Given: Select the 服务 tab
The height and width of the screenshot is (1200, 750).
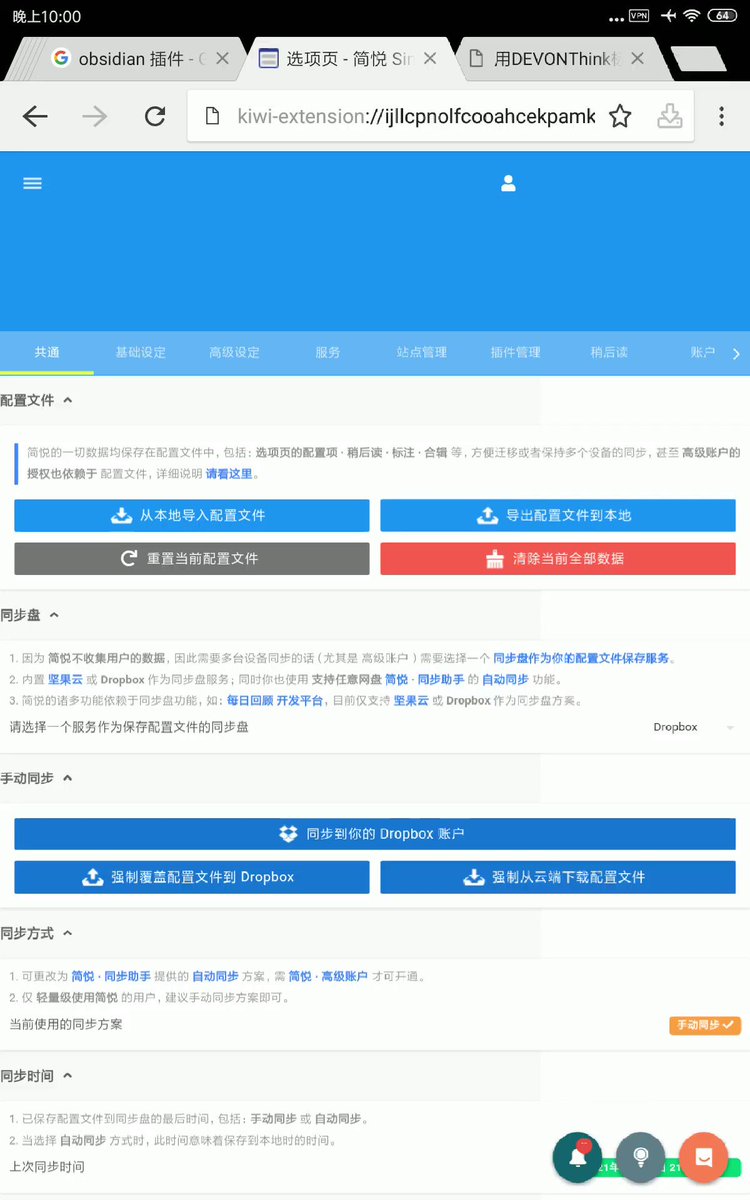Looking at the screenshot, I should click(x=328, y=352).
